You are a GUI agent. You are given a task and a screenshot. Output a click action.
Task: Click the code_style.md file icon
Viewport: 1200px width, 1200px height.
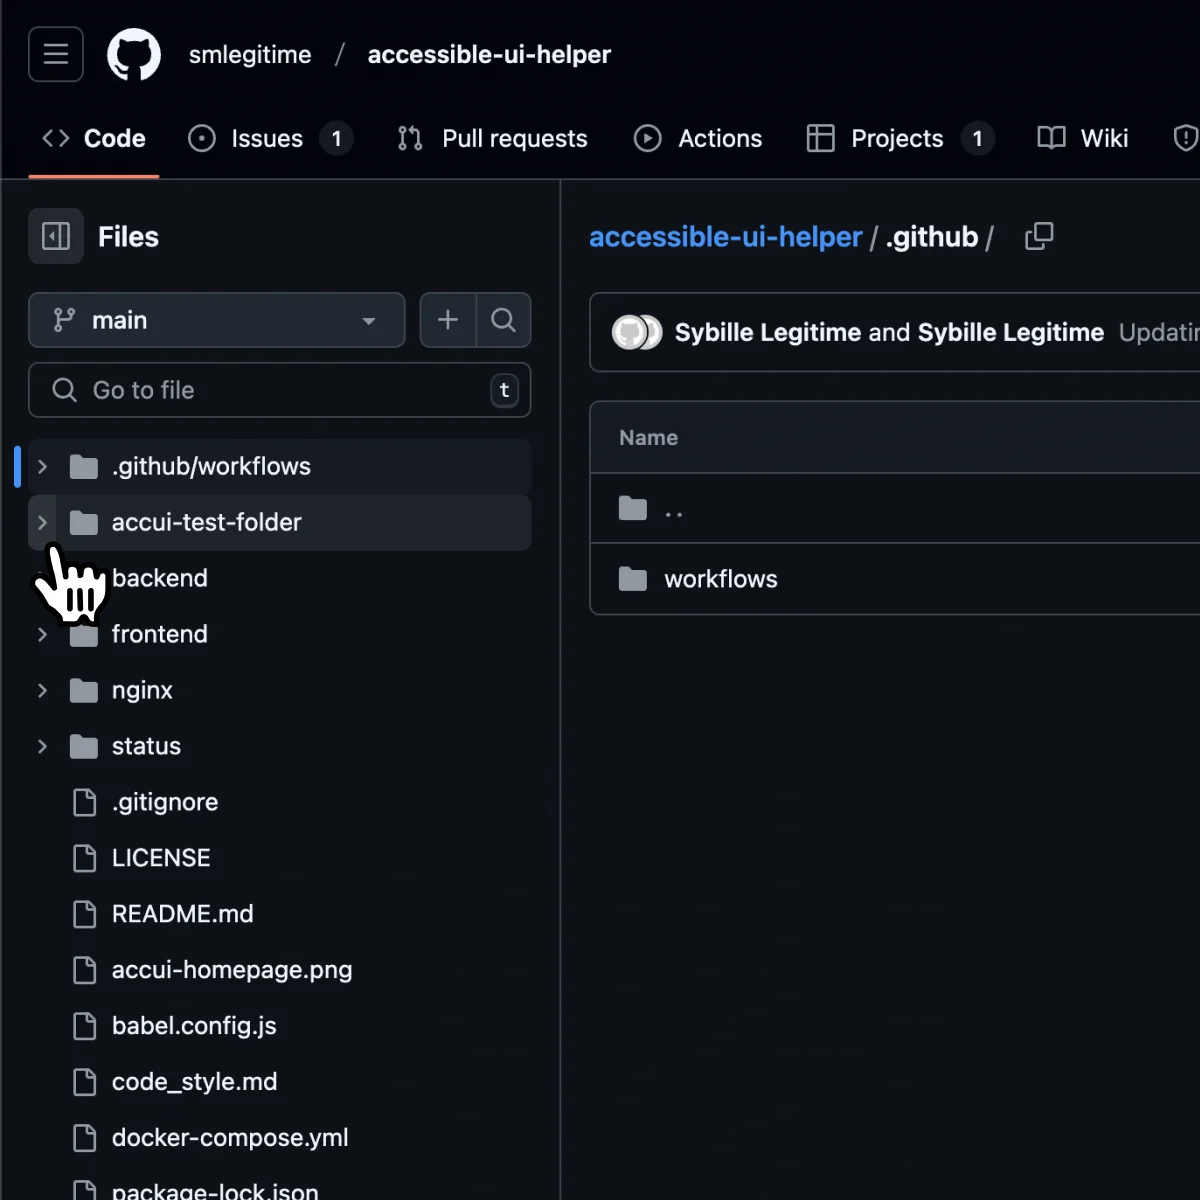tap(85, 1082)
